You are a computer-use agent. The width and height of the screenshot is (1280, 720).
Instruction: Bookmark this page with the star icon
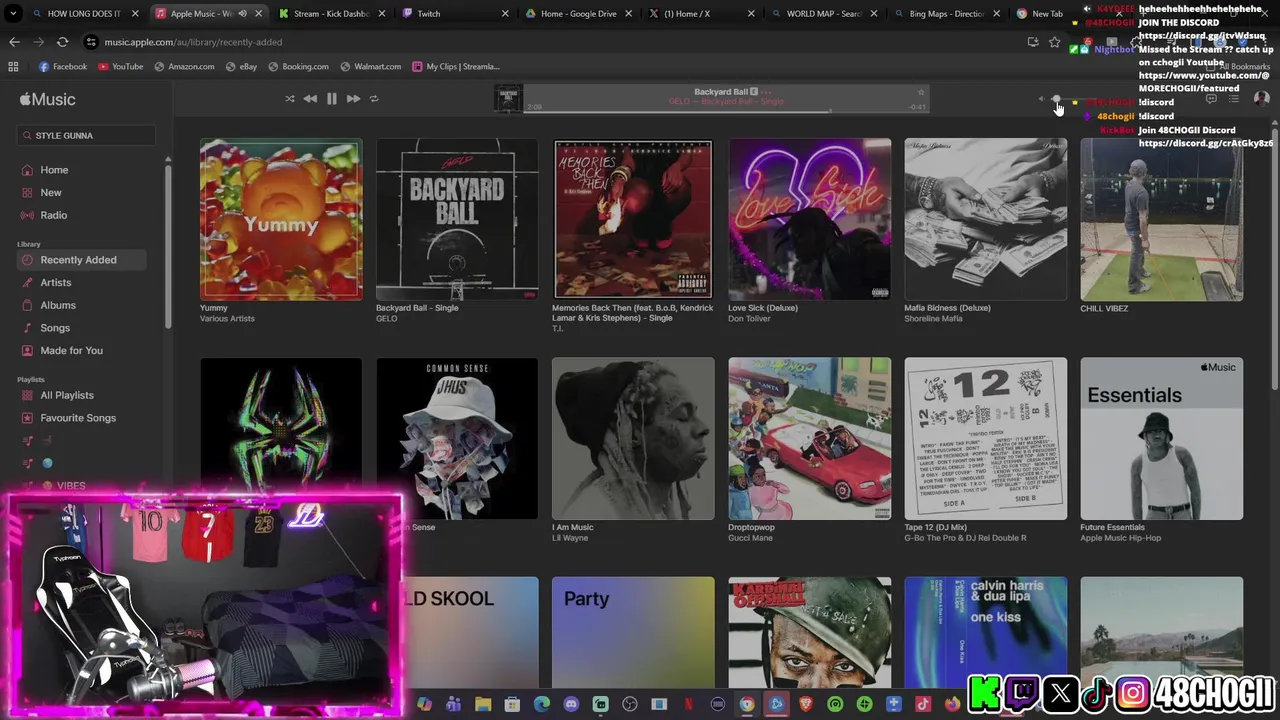(1054, 42)
